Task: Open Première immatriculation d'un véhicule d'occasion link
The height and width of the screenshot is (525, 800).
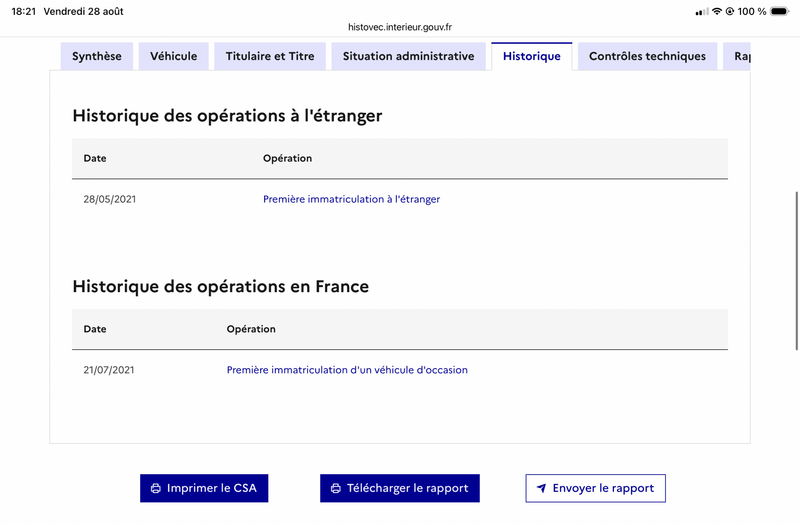Action: (347, 370)
